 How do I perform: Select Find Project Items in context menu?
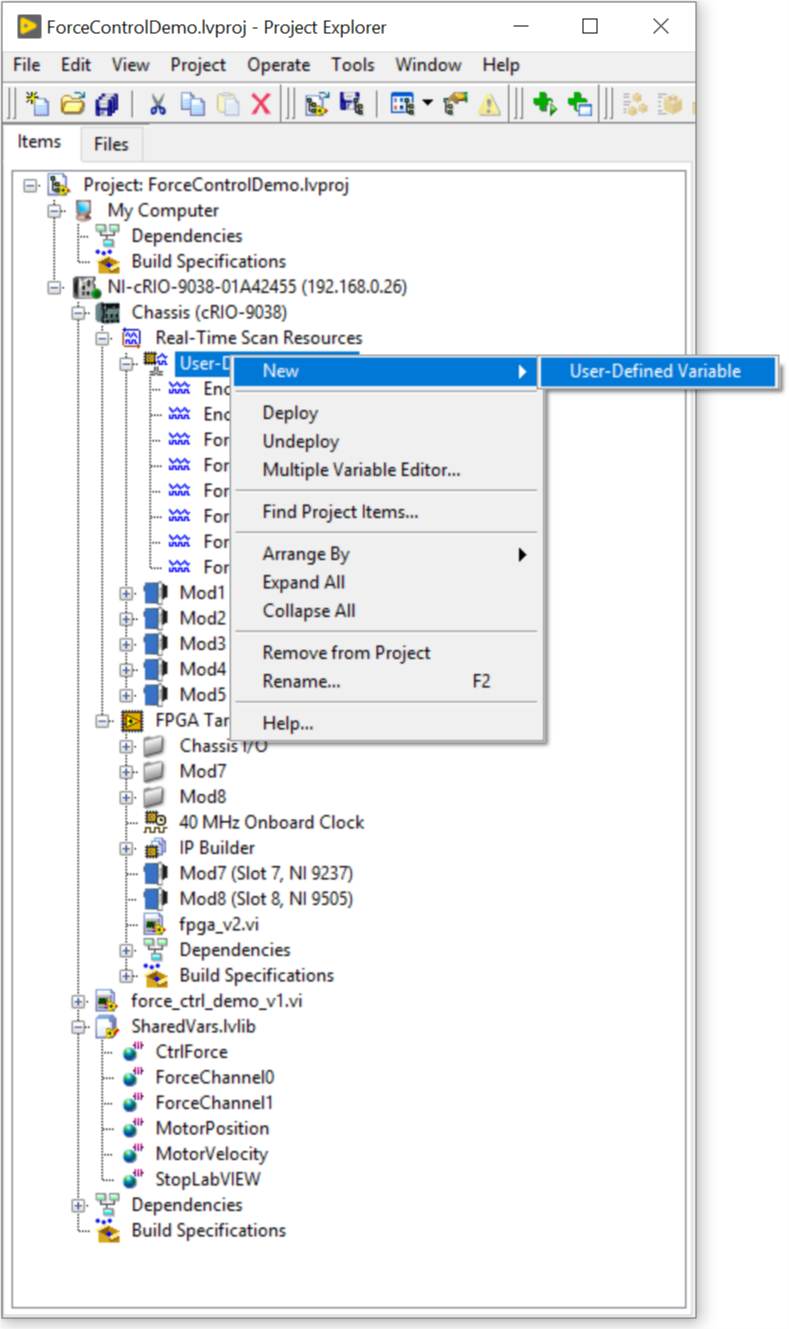click(388, 512)
